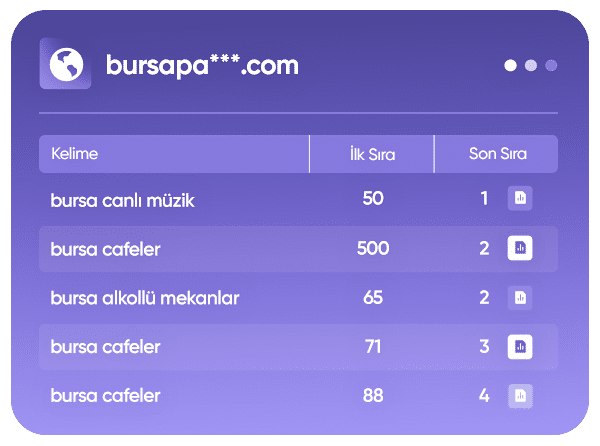Click keyword bursa canlı müzik
Screen dimensions: 600x446
click(122, 200)
